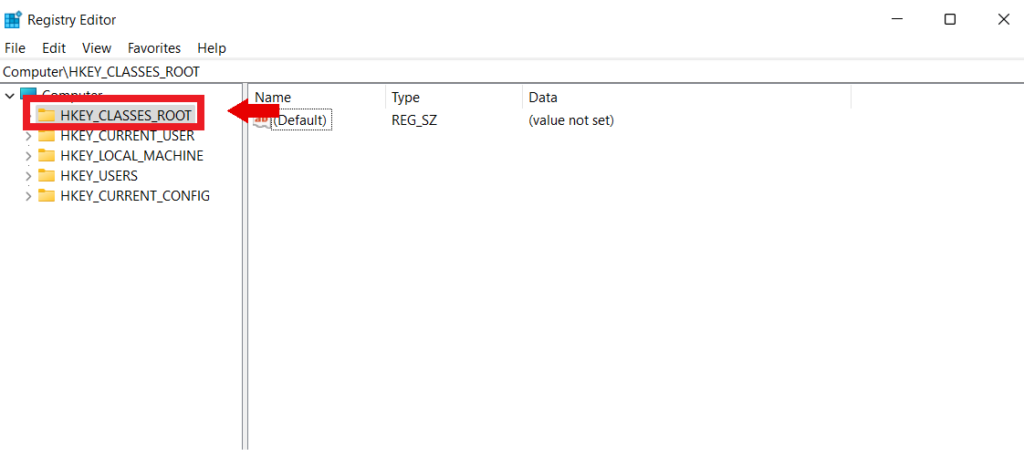Click the HKEY_USERS folder icon
Image resolution: width=1024 pixels, height=456 pixels.
pos(46,176)
